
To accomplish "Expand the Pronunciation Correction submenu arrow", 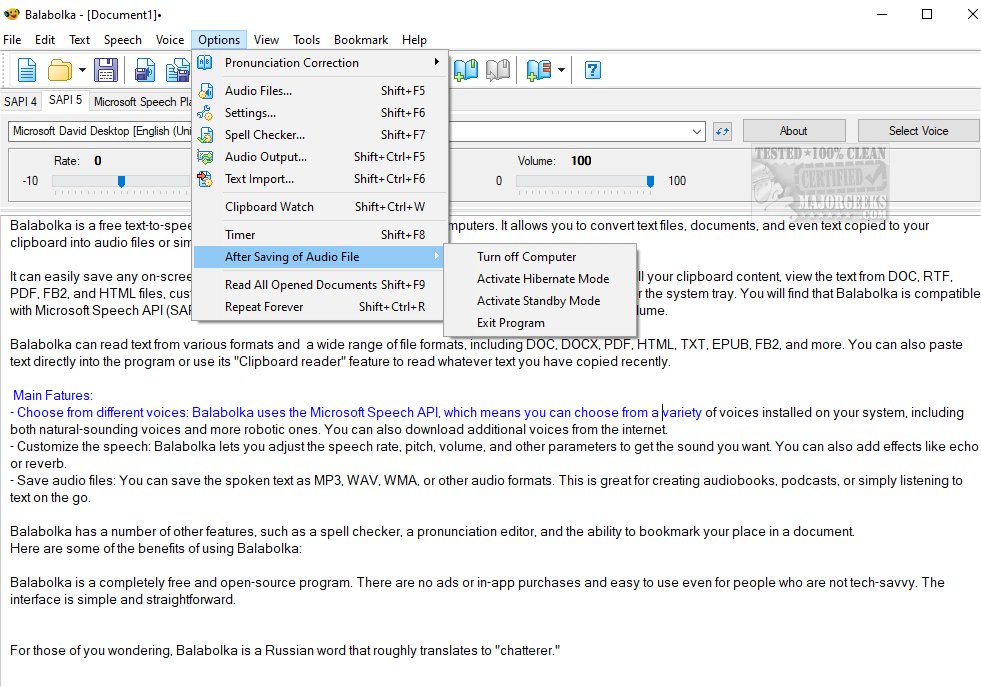I will click(436, 62).
